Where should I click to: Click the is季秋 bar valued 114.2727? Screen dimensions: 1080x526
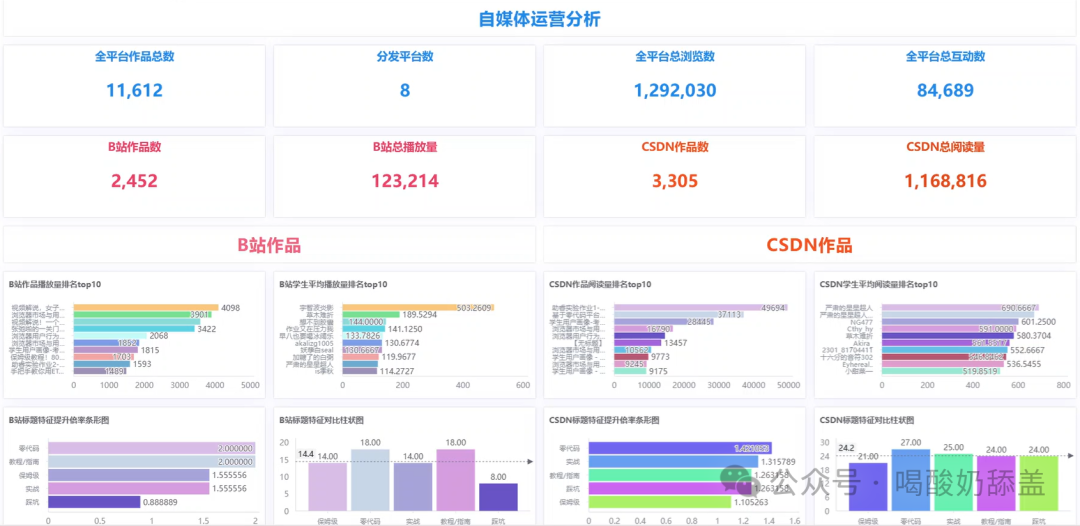(x=360, y=371)
